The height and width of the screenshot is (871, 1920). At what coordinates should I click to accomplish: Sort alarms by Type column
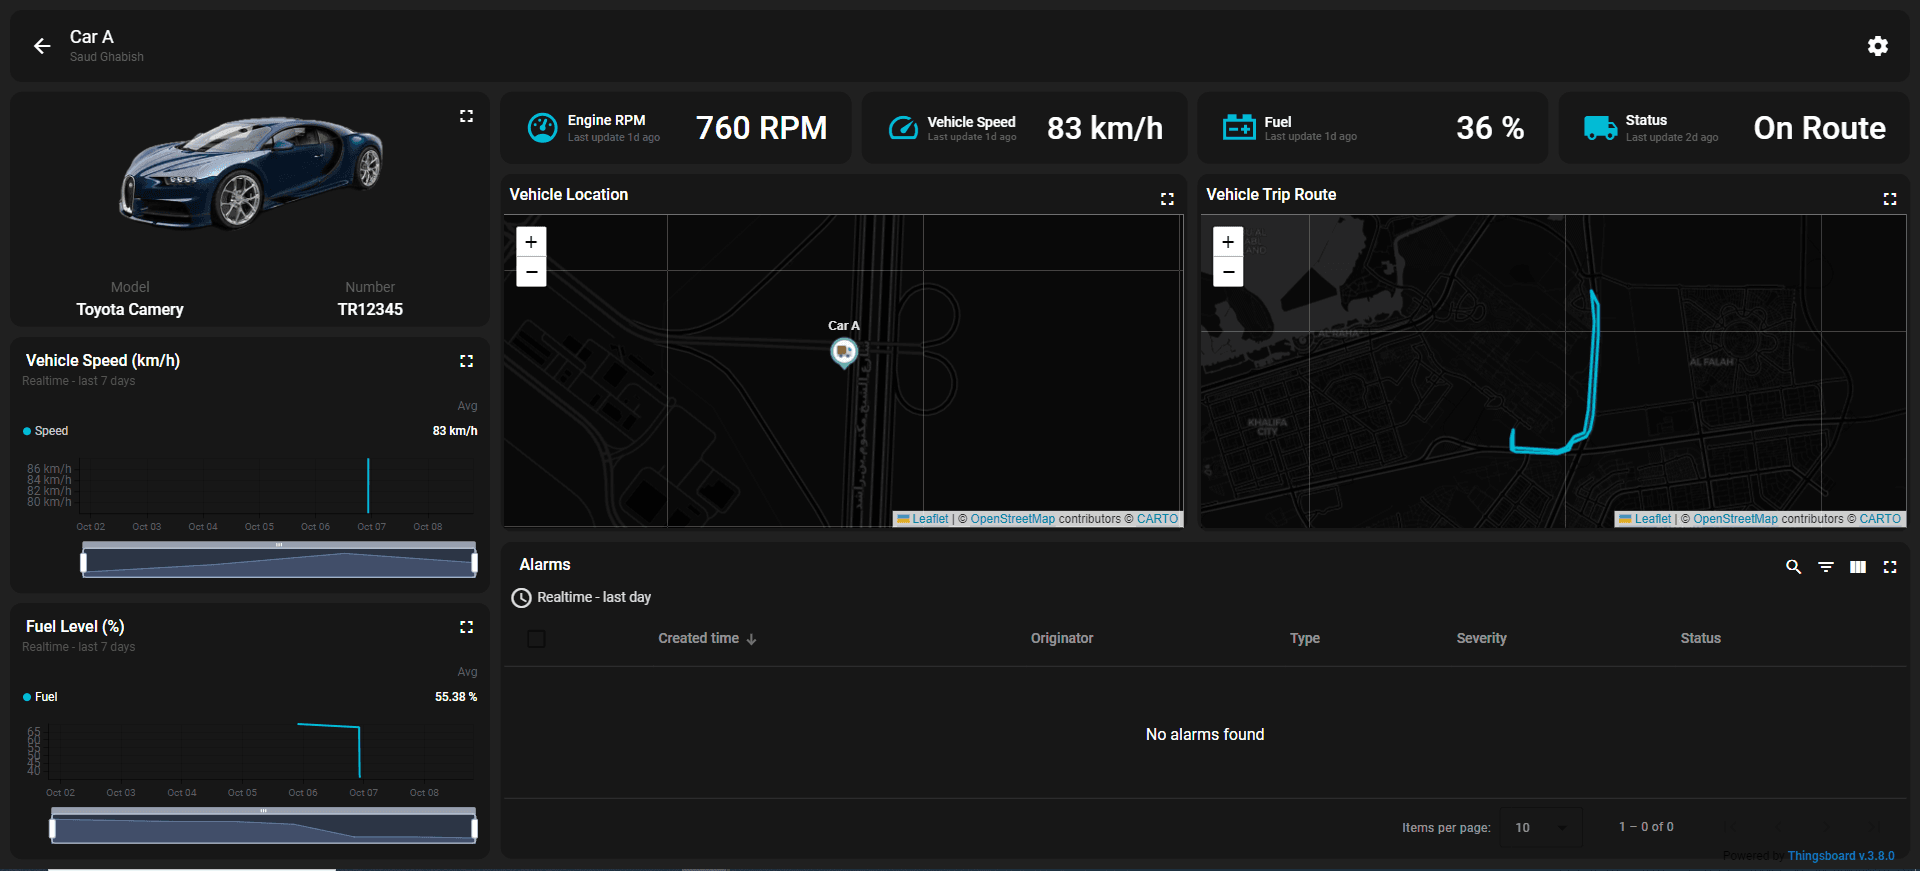tap(1305, 638)
